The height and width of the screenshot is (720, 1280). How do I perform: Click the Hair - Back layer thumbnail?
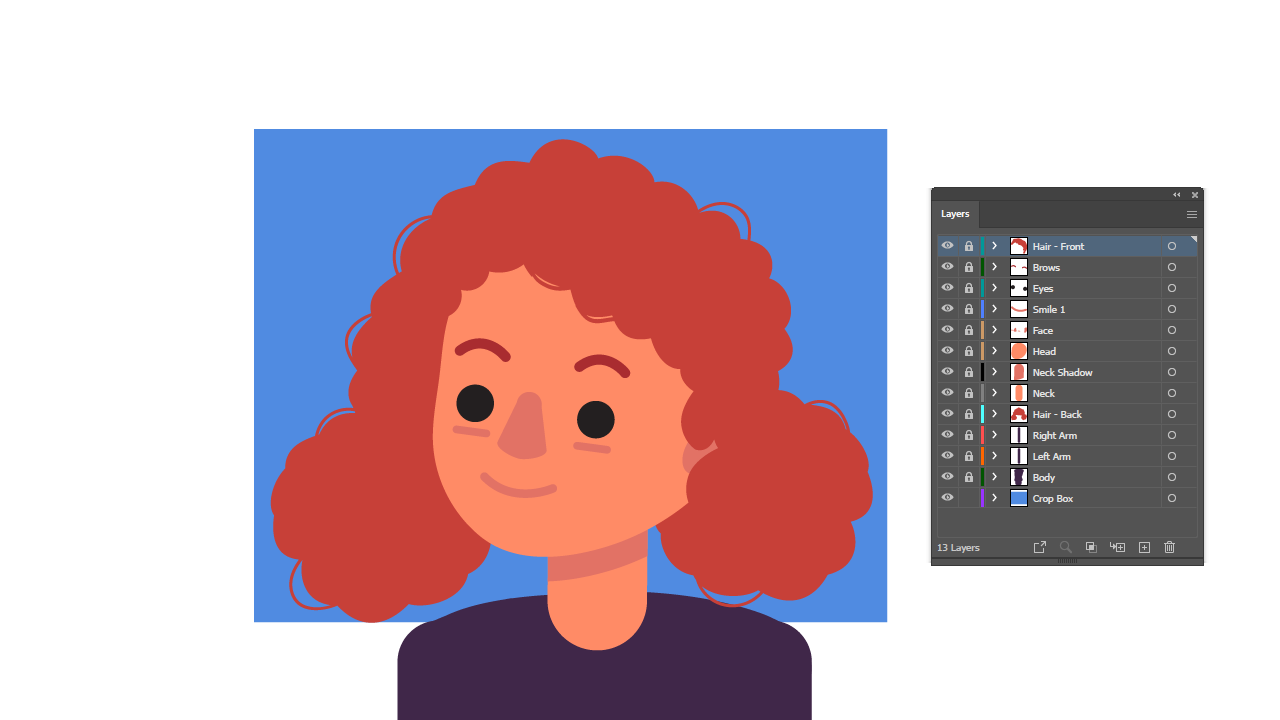[x=1019, y=414]
